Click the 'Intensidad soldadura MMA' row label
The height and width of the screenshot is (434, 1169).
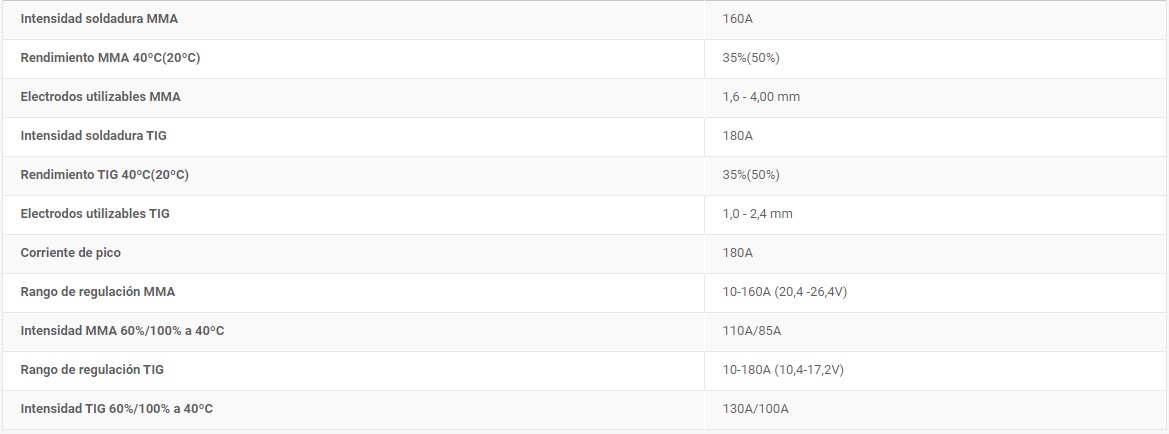coord(99,19)
